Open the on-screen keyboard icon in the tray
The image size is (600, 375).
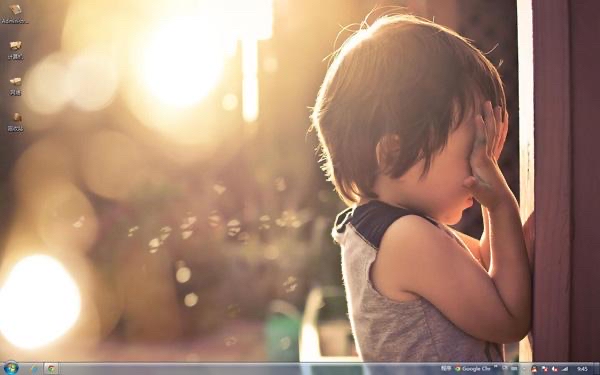514,369
